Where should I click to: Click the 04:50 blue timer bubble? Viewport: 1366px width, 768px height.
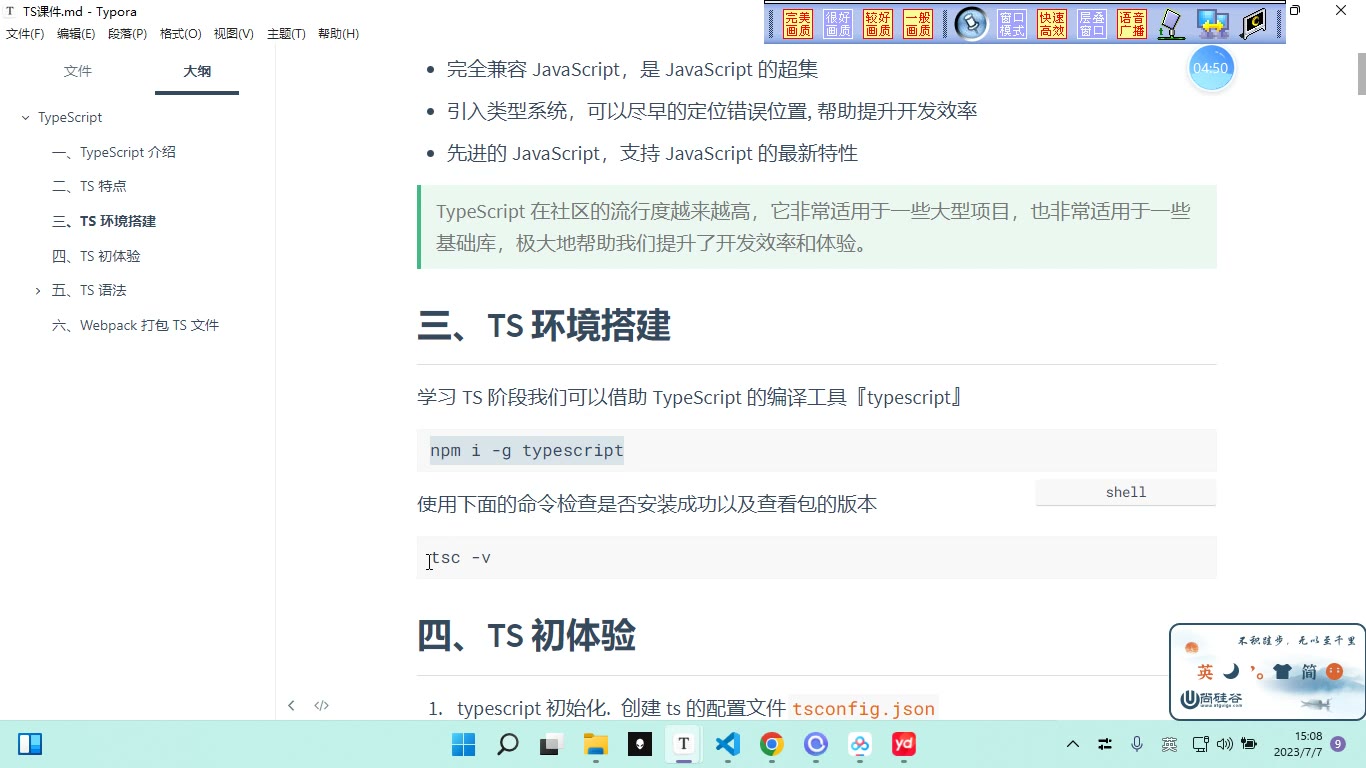pos(1211,69)
